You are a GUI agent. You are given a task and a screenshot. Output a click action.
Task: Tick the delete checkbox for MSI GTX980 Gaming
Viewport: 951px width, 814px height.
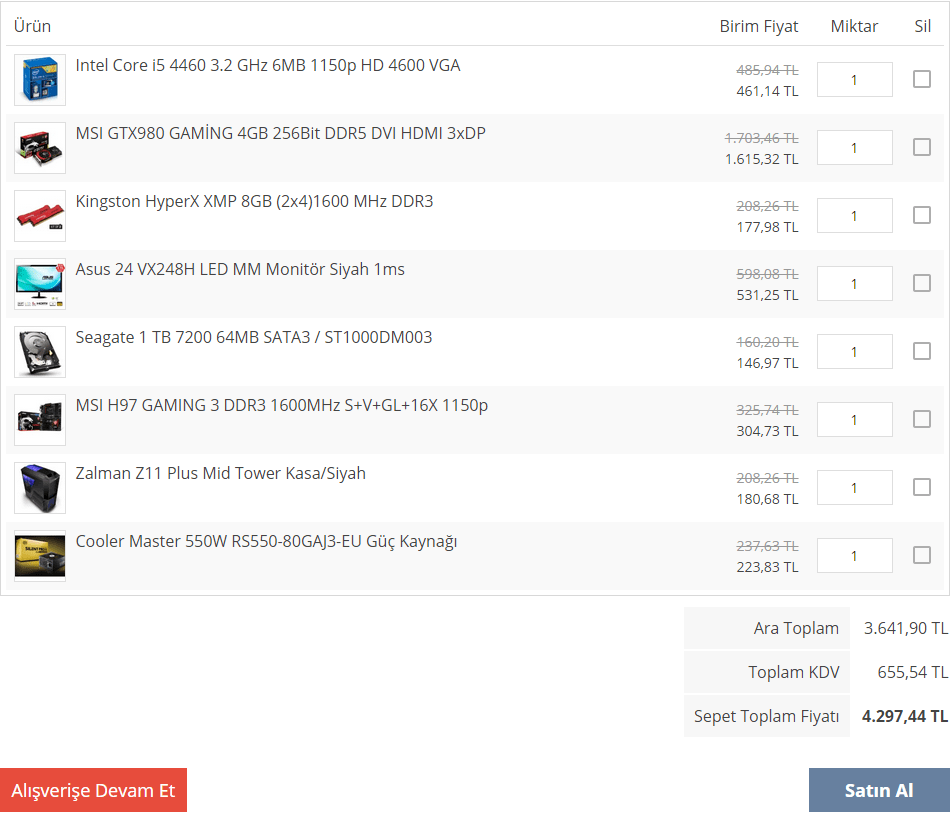pos(922,147)
